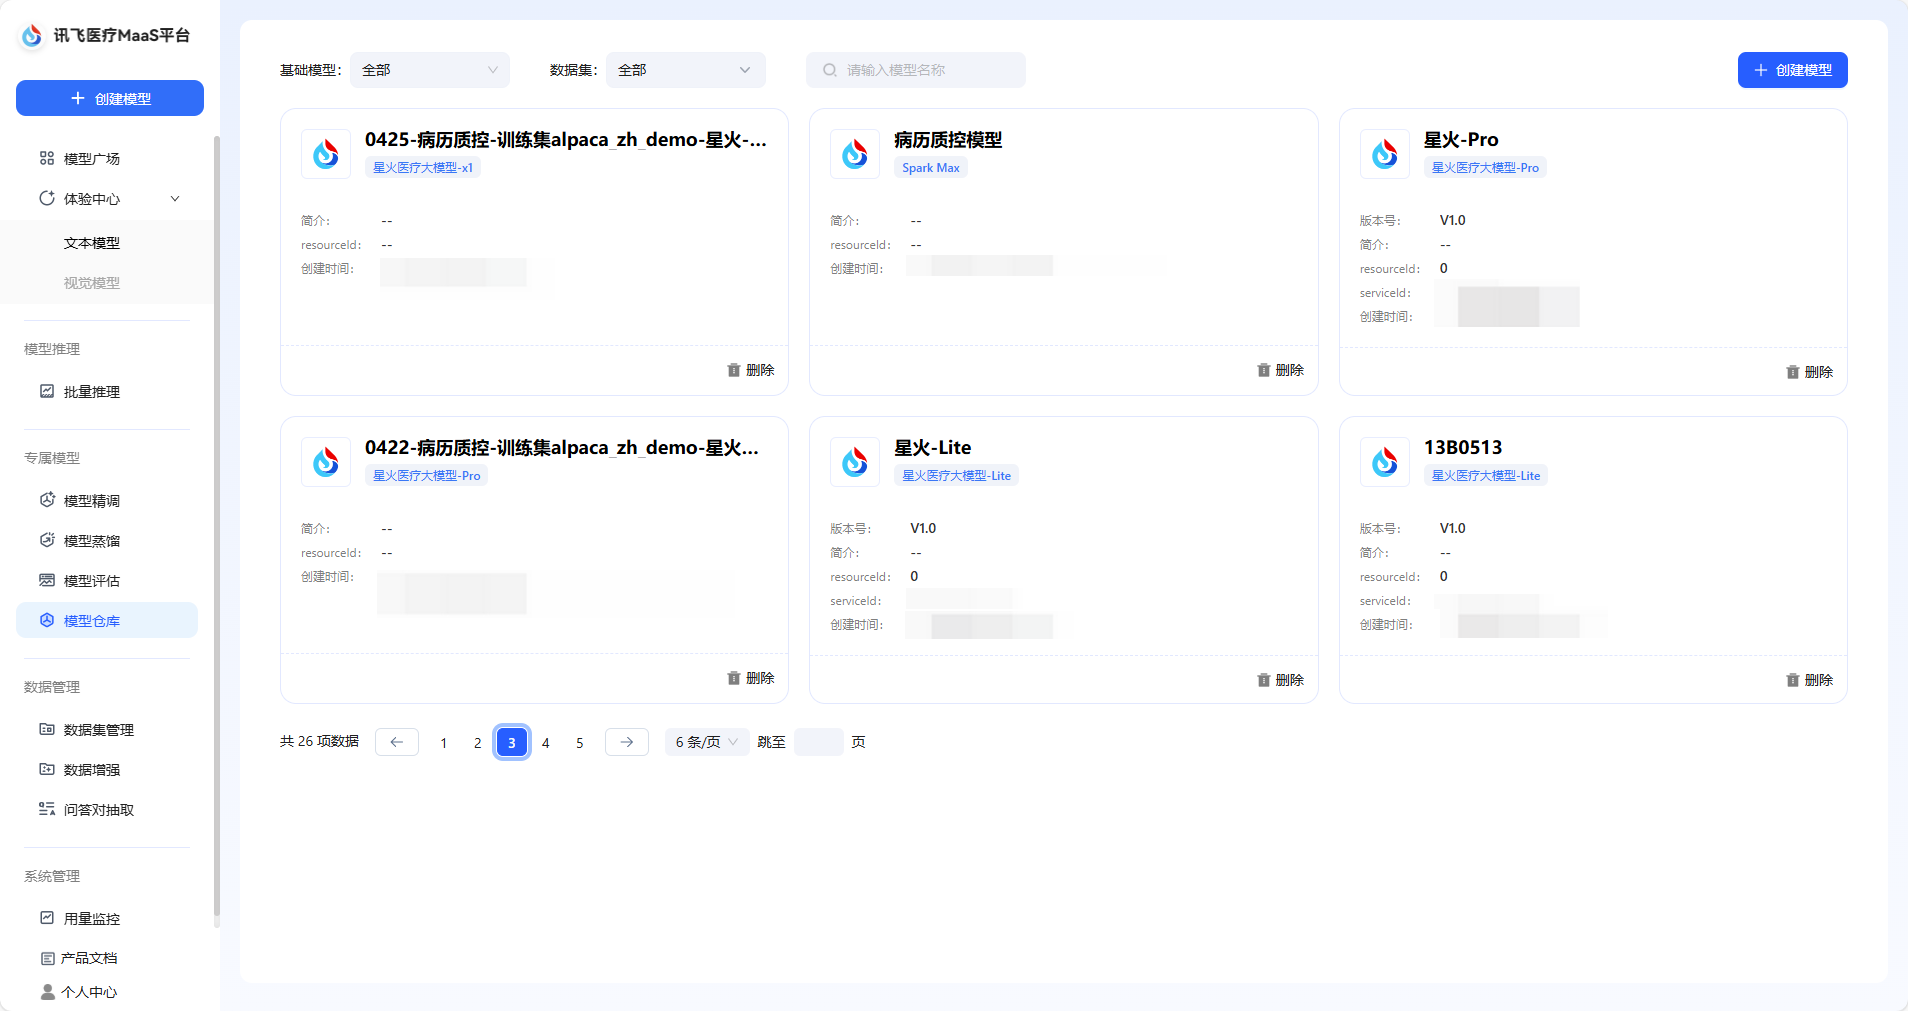
Task: Click the 13B0513 card title
Action: coord(1463,448)
